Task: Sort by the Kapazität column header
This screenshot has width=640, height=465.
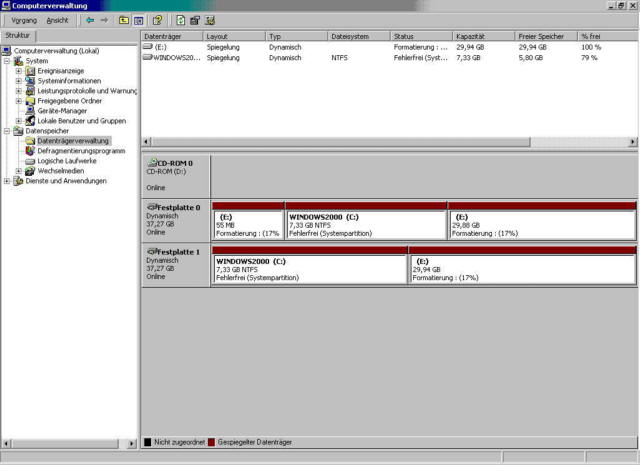Action: coord(484,36)
